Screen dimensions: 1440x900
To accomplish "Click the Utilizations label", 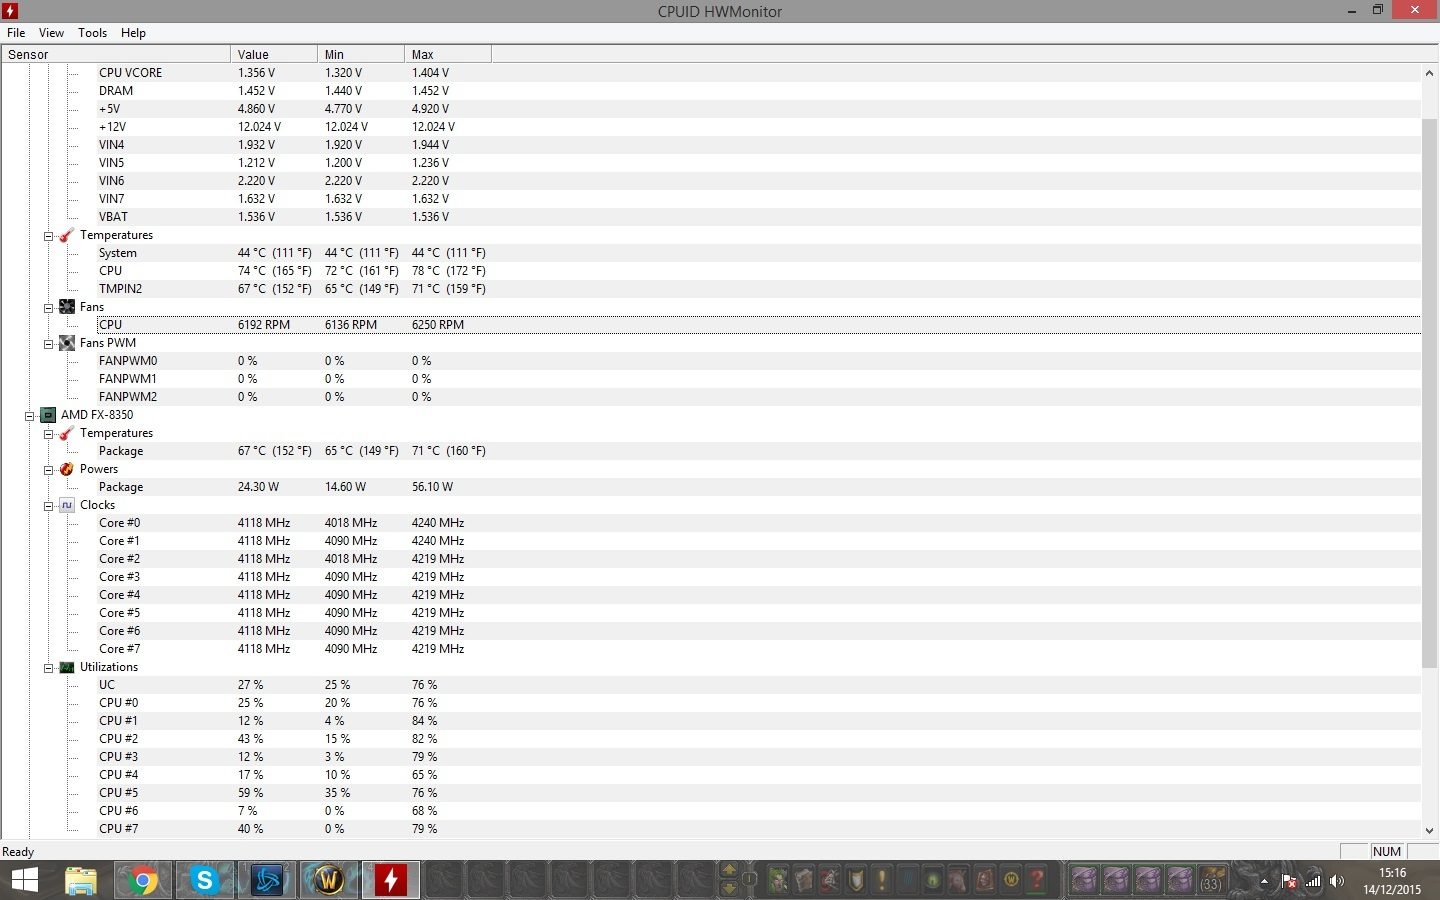I will coord(109,667).
